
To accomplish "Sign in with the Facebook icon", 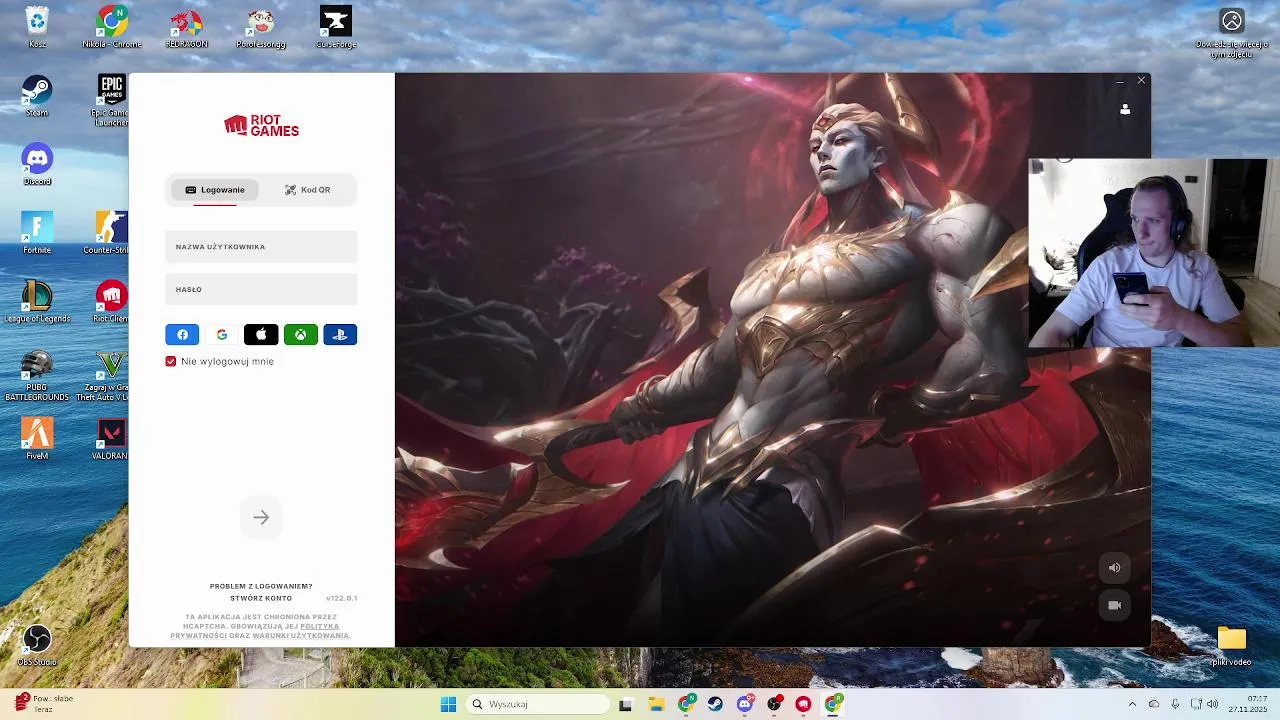I will click(x=182, y=335).
